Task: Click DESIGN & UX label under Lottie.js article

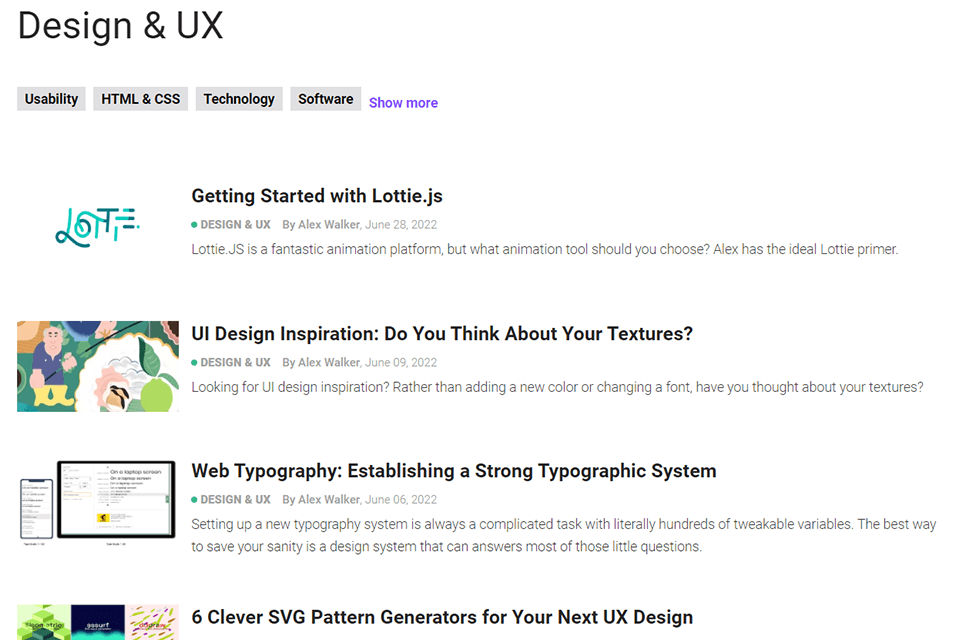Action: (235, 225)
